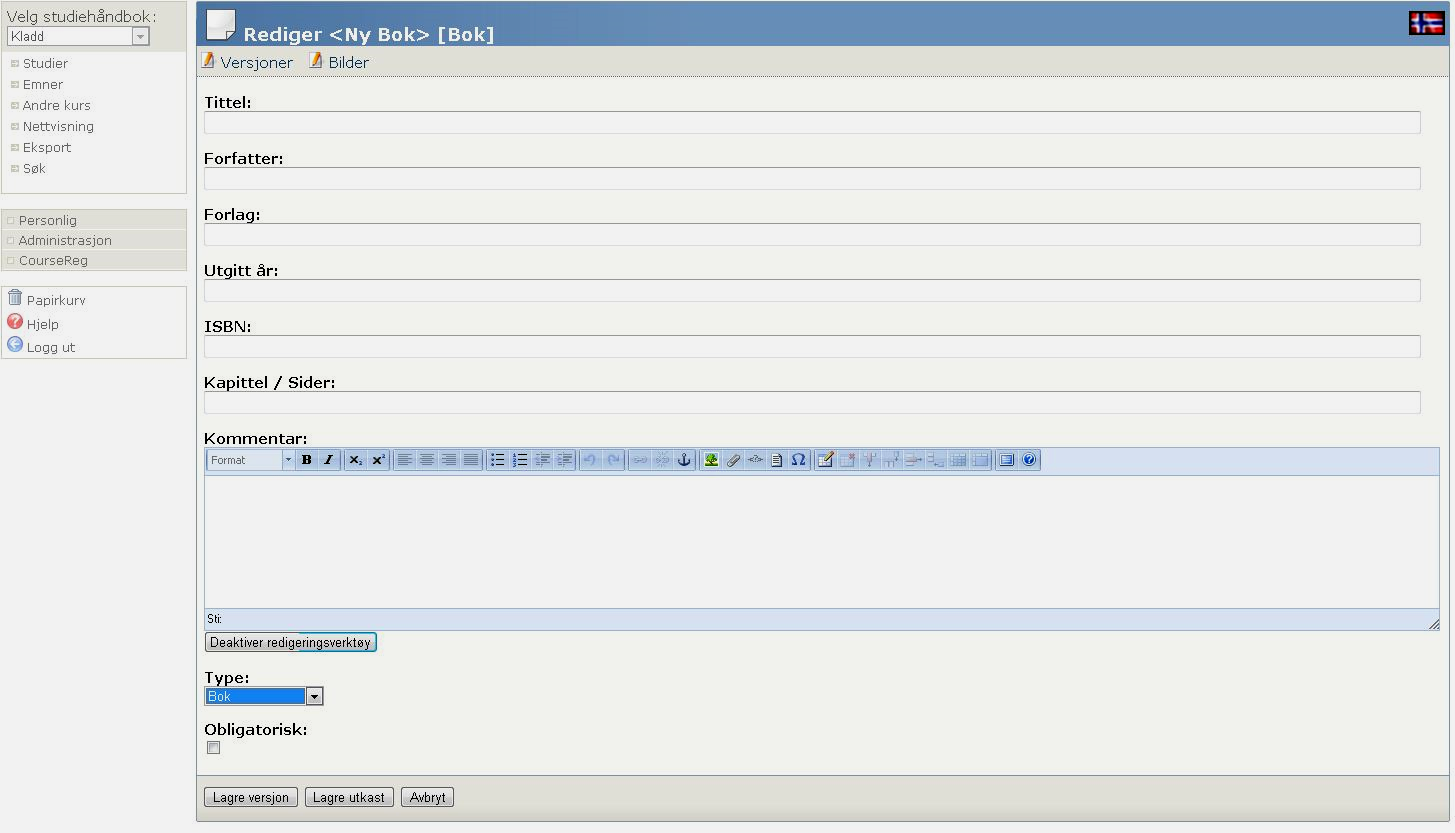Screen dimensions: 1455x833
Task: Toggle fullscreen editor mode icon
Action: click(x=1007, y=460)
